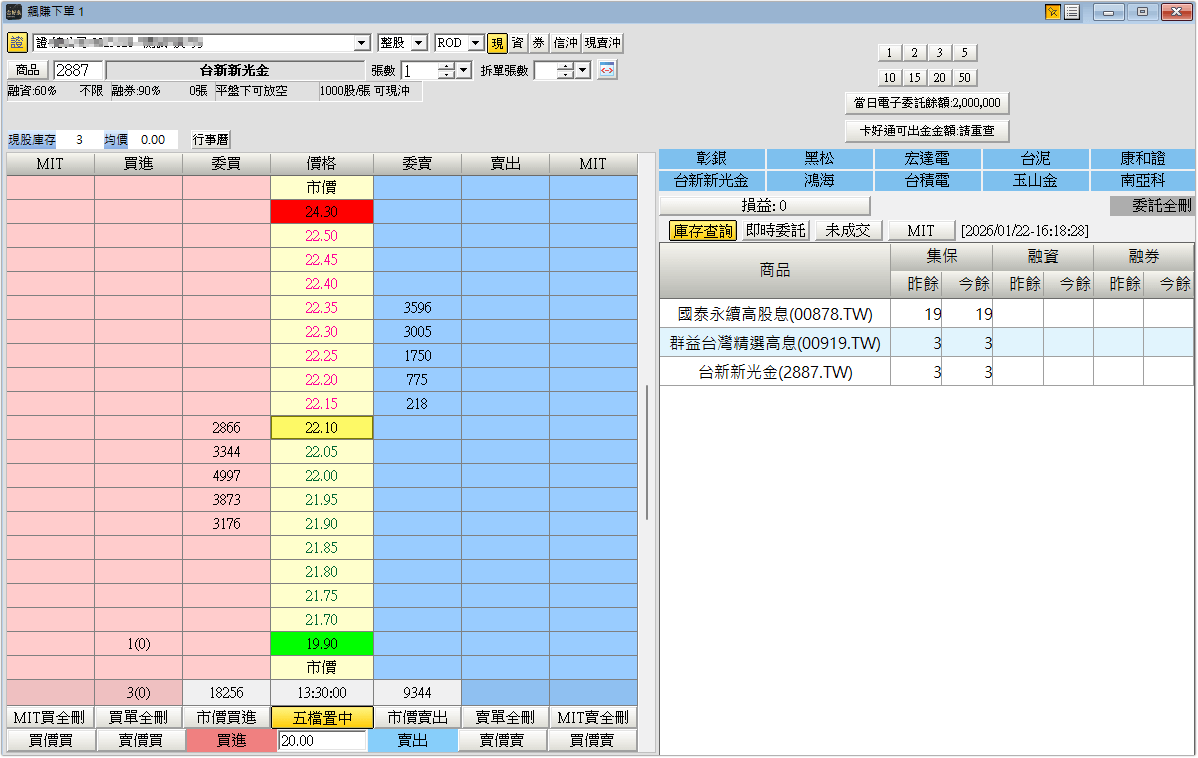Click 卡好通可出金金額 button
The image size is (1198, 758).
click(x=927, y=131)
